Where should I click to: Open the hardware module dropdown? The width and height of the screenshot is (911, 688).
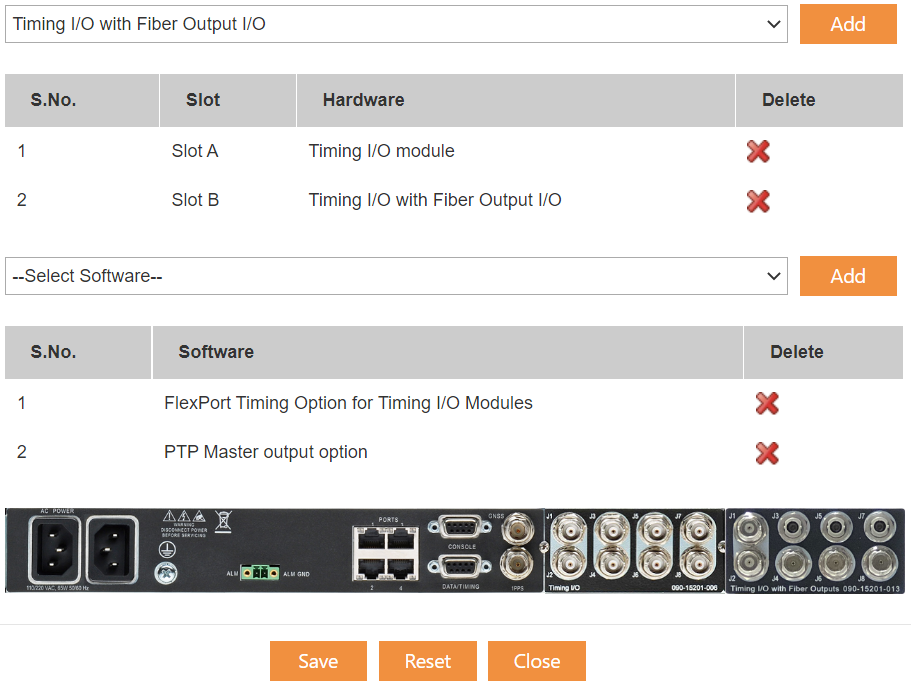[x=395, y=23]
